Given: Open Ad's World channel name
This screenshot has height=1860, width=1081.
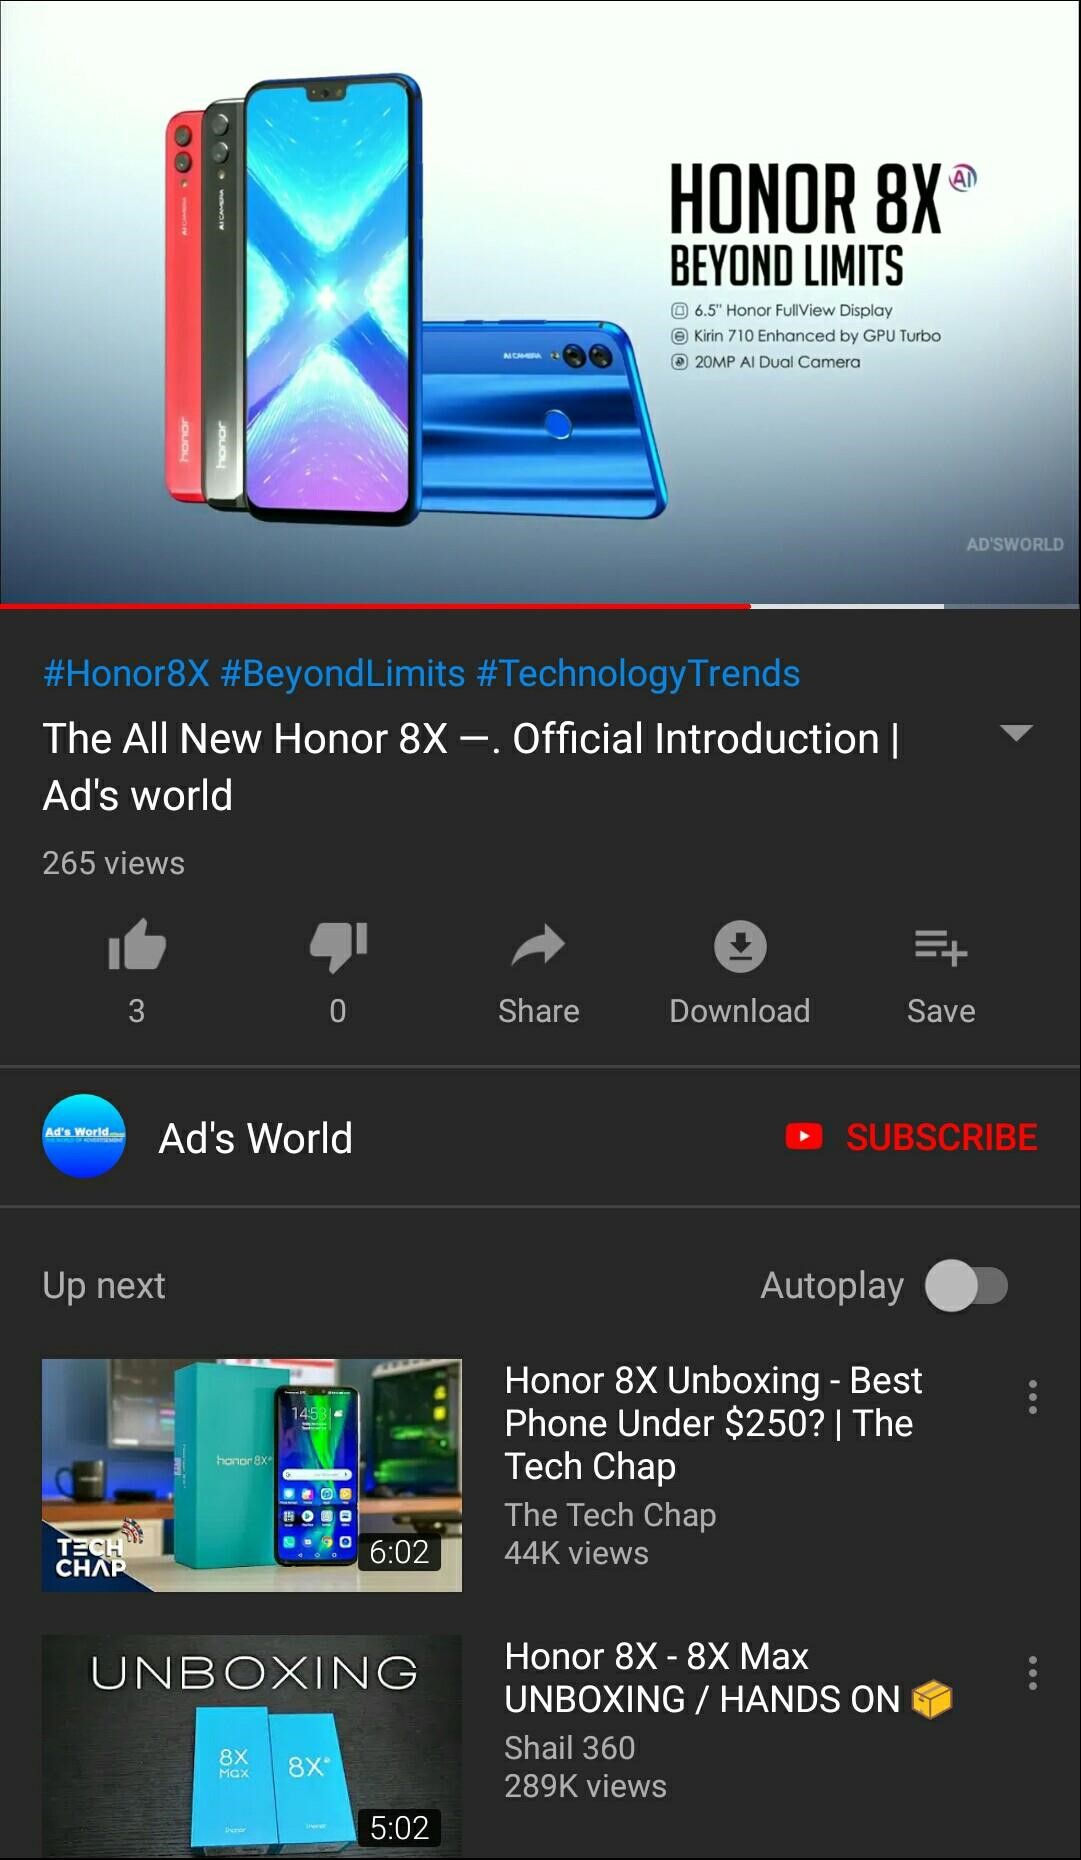Looking at the screenshot, I should (x=256, y=1138).
